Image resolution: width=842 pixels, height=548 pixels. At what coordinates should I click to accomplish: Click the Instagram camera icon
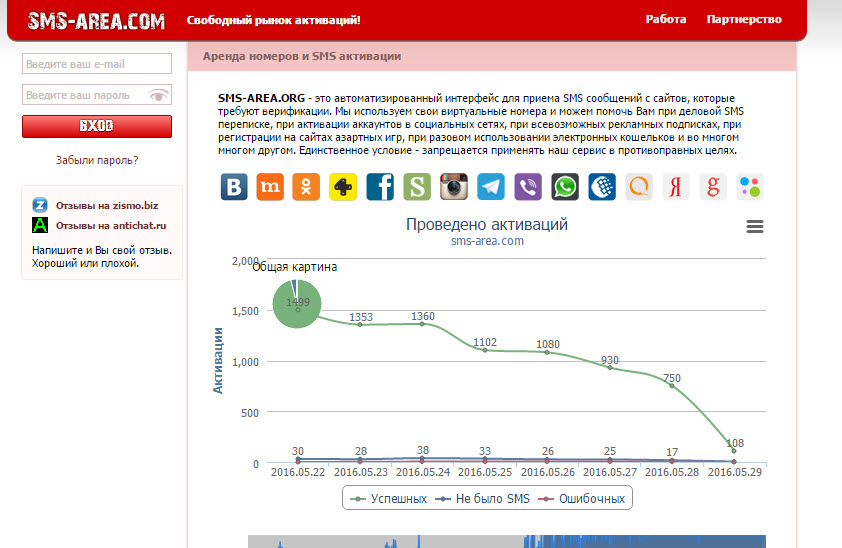point(454,187)
